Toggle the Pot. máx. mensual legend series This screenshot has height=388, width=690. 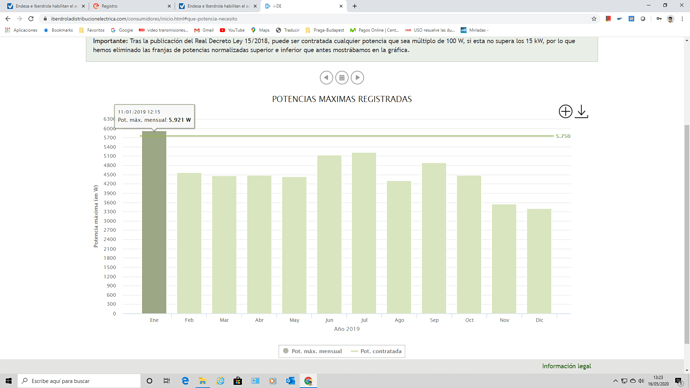312,351
